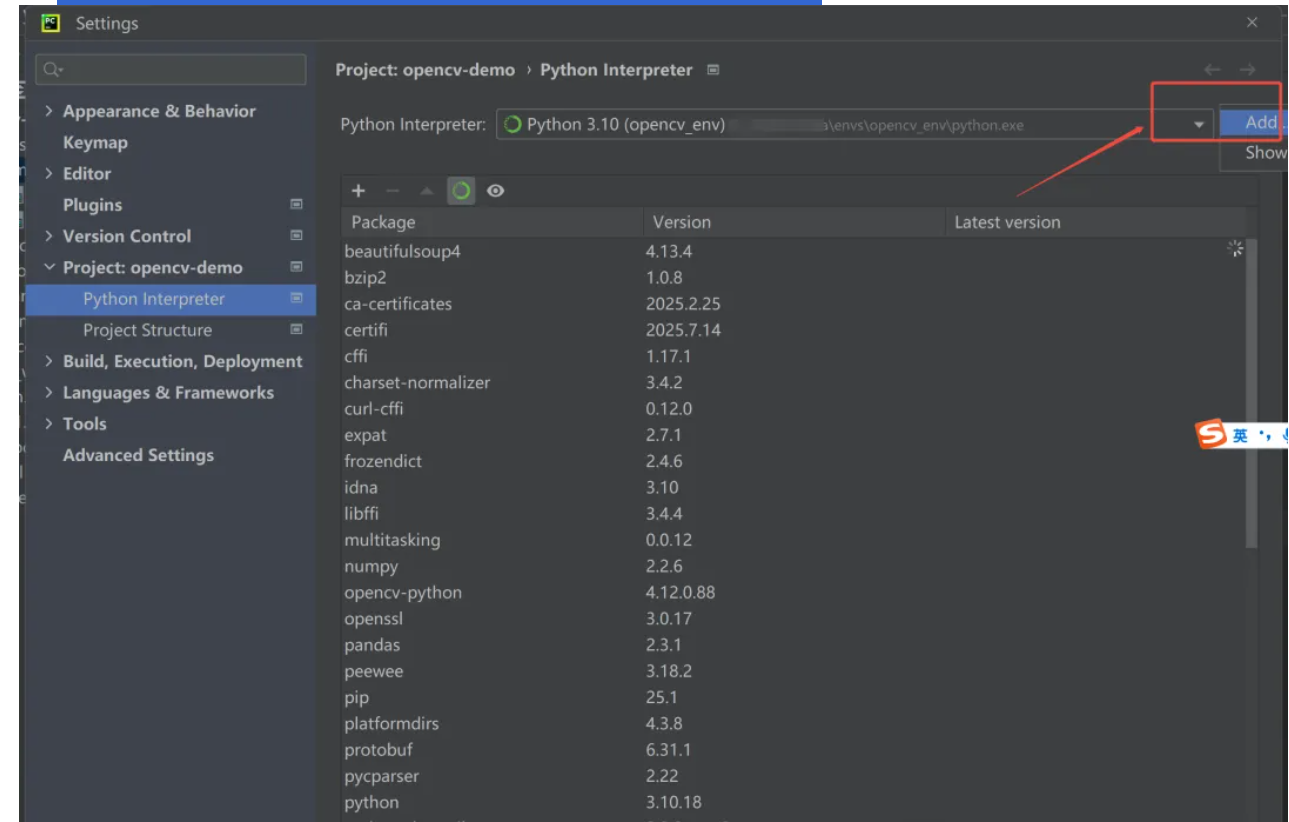
Task: Toggle the Use Conda Package Manager icon
Action: click(461, 191)
